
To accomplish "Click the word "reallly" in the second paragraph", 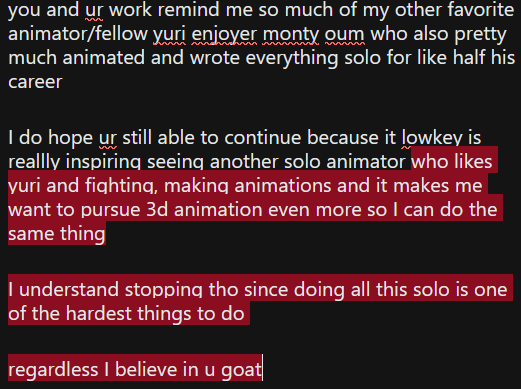I will click(34, 162).
